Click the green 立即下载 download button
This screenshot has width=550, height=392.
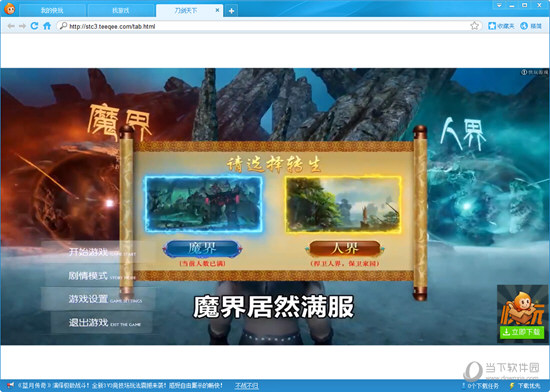522,332
